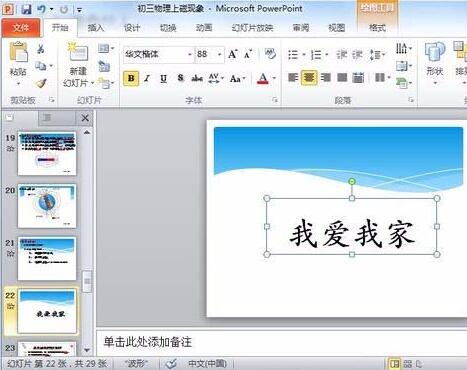467x370 pixels.
Task: Open the paragraph dialog launcher
Action: click(411, 100)
